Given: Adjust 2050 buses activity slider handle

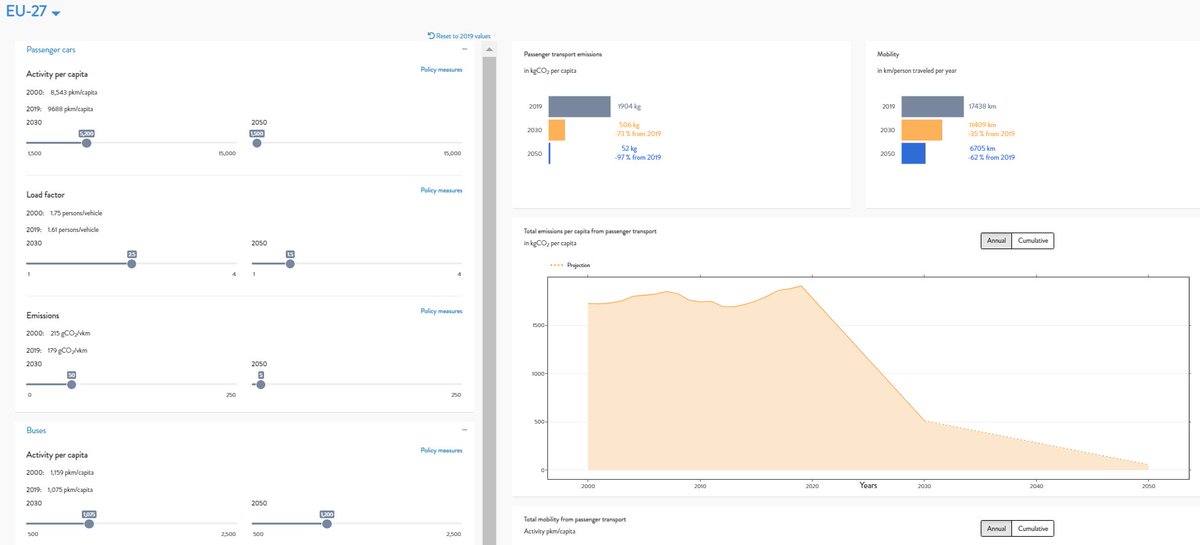Looking at the screenshot, I should tap(326, 523).
